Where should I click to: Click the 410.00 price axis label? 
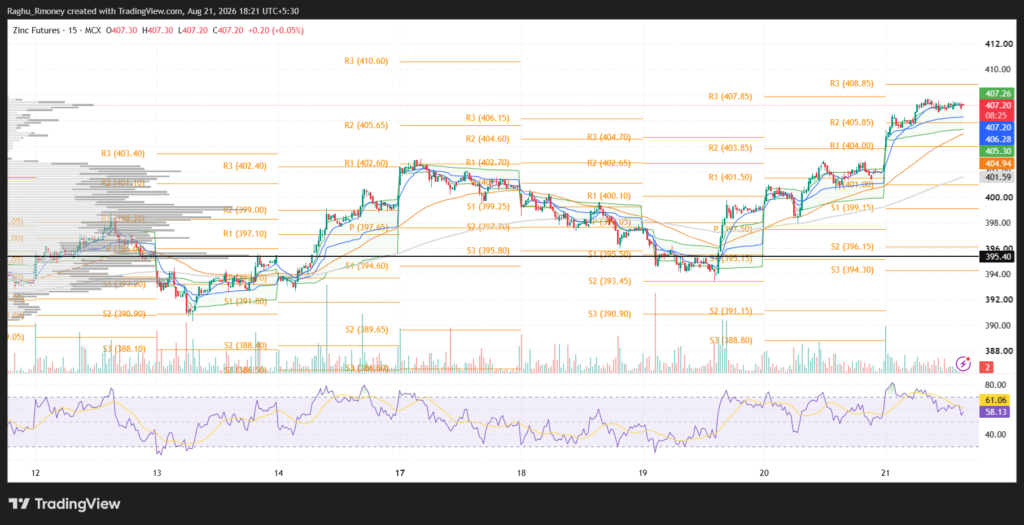999,69
